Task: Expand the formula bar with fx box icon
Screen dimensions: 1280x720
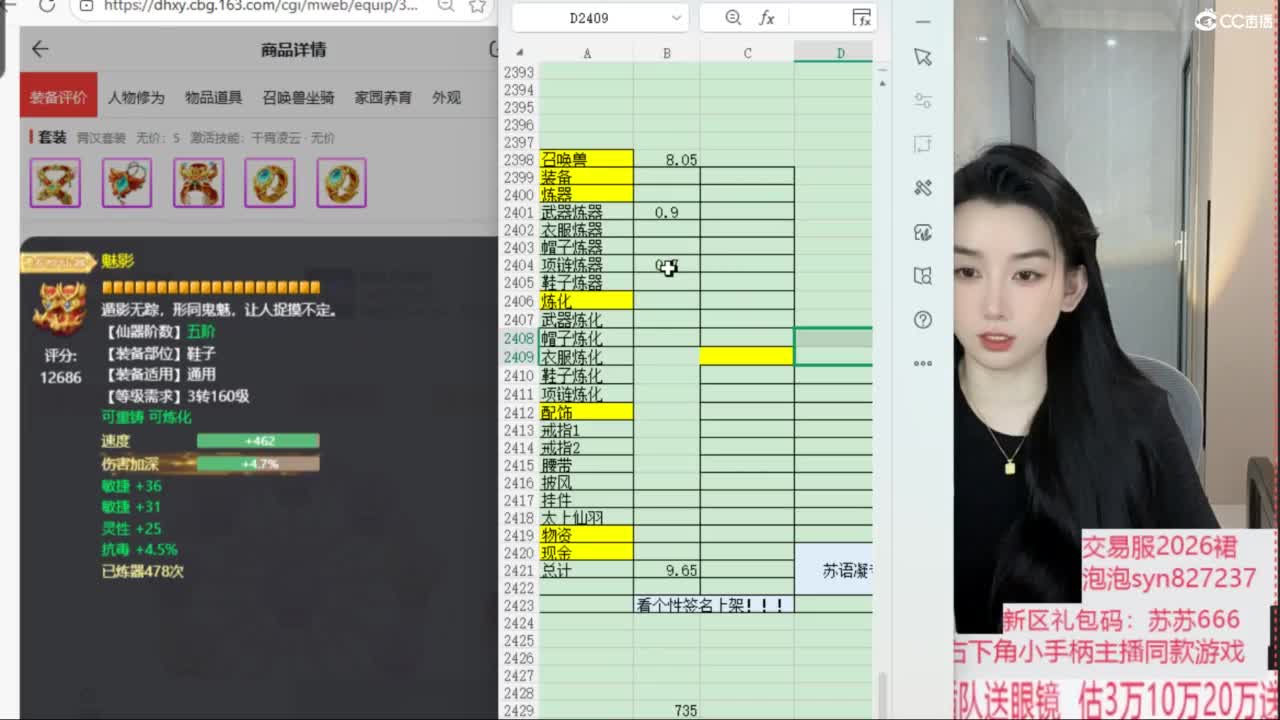Action: (861, 18)
